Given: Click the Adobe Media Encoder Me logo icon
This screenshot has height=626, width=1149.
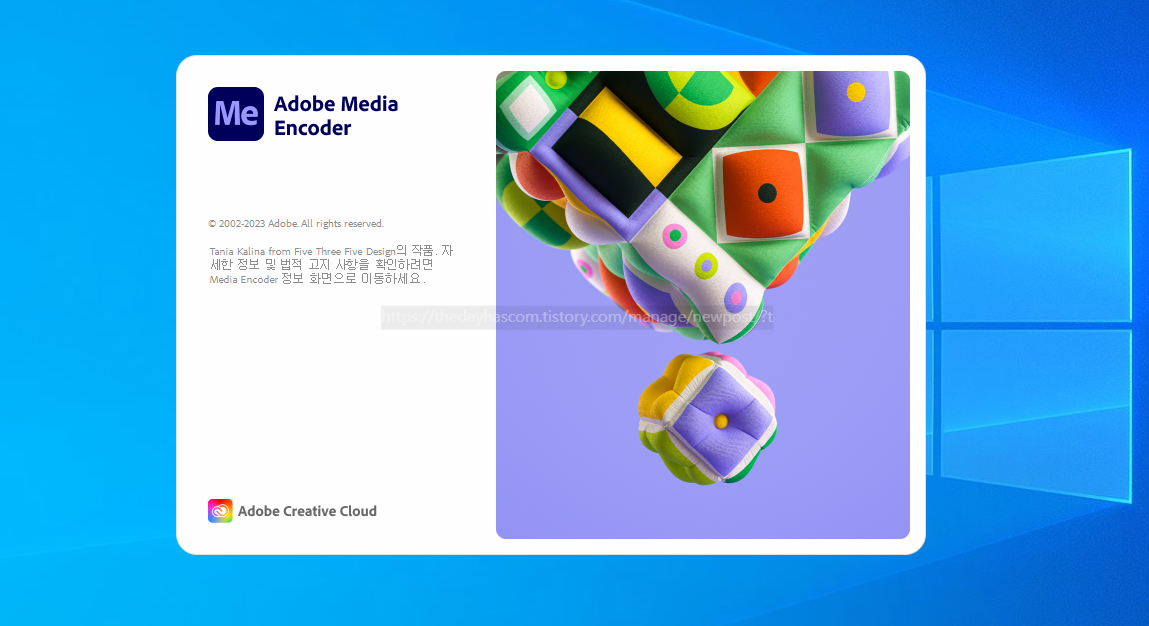Looking at the screenshot, I should (236, 114).
